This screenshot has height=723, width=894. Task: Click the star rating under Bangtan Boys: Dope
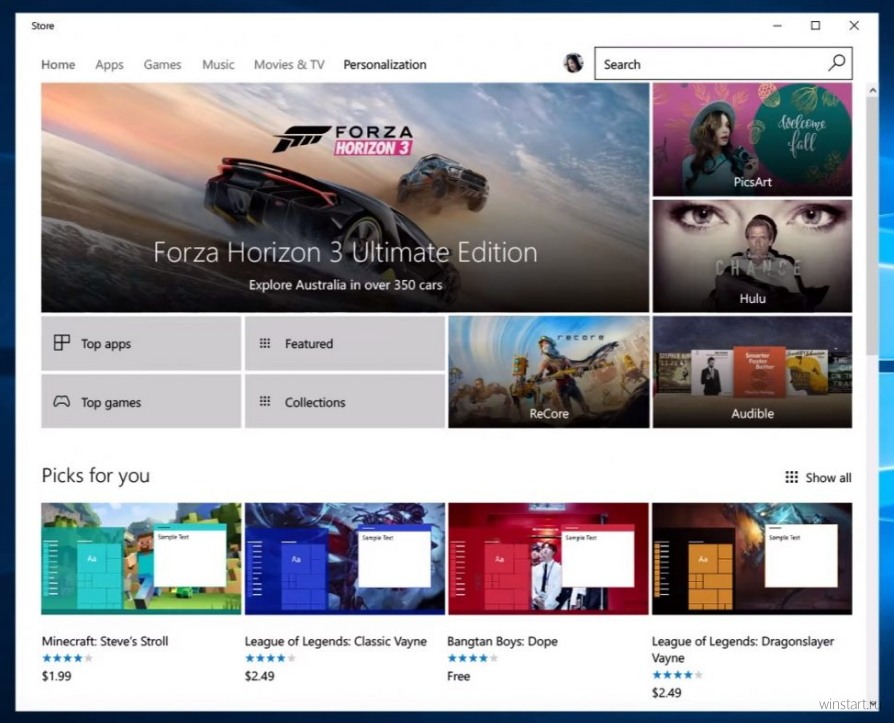coord(473,658)
